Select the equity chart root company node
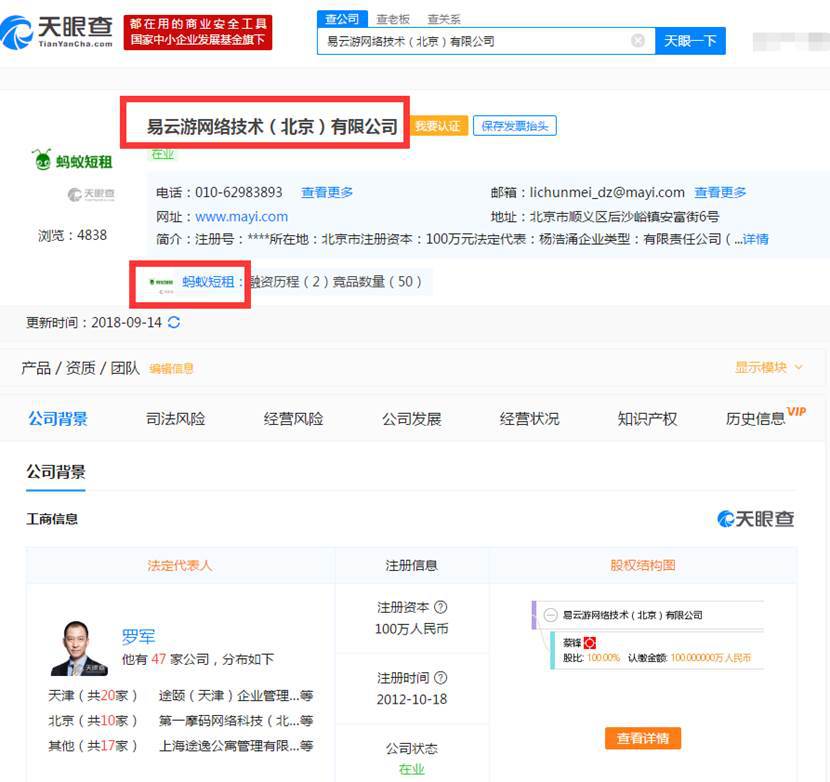 pos(633,615)
